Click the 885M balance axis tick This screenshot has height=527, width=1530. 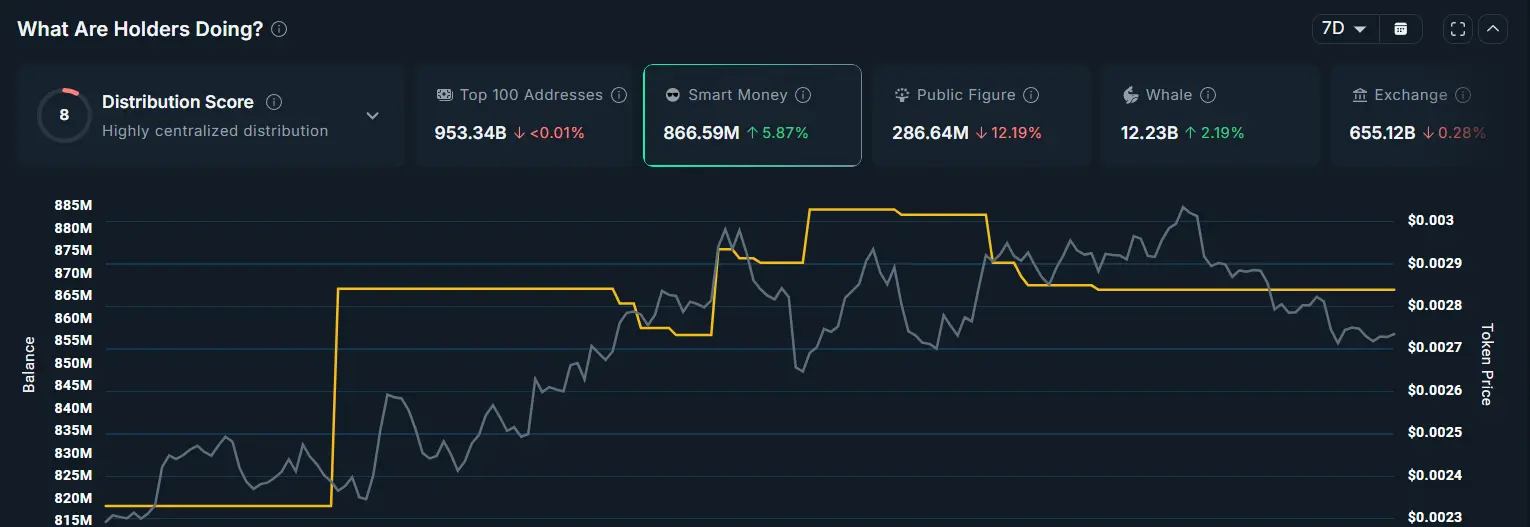(74, 205)
